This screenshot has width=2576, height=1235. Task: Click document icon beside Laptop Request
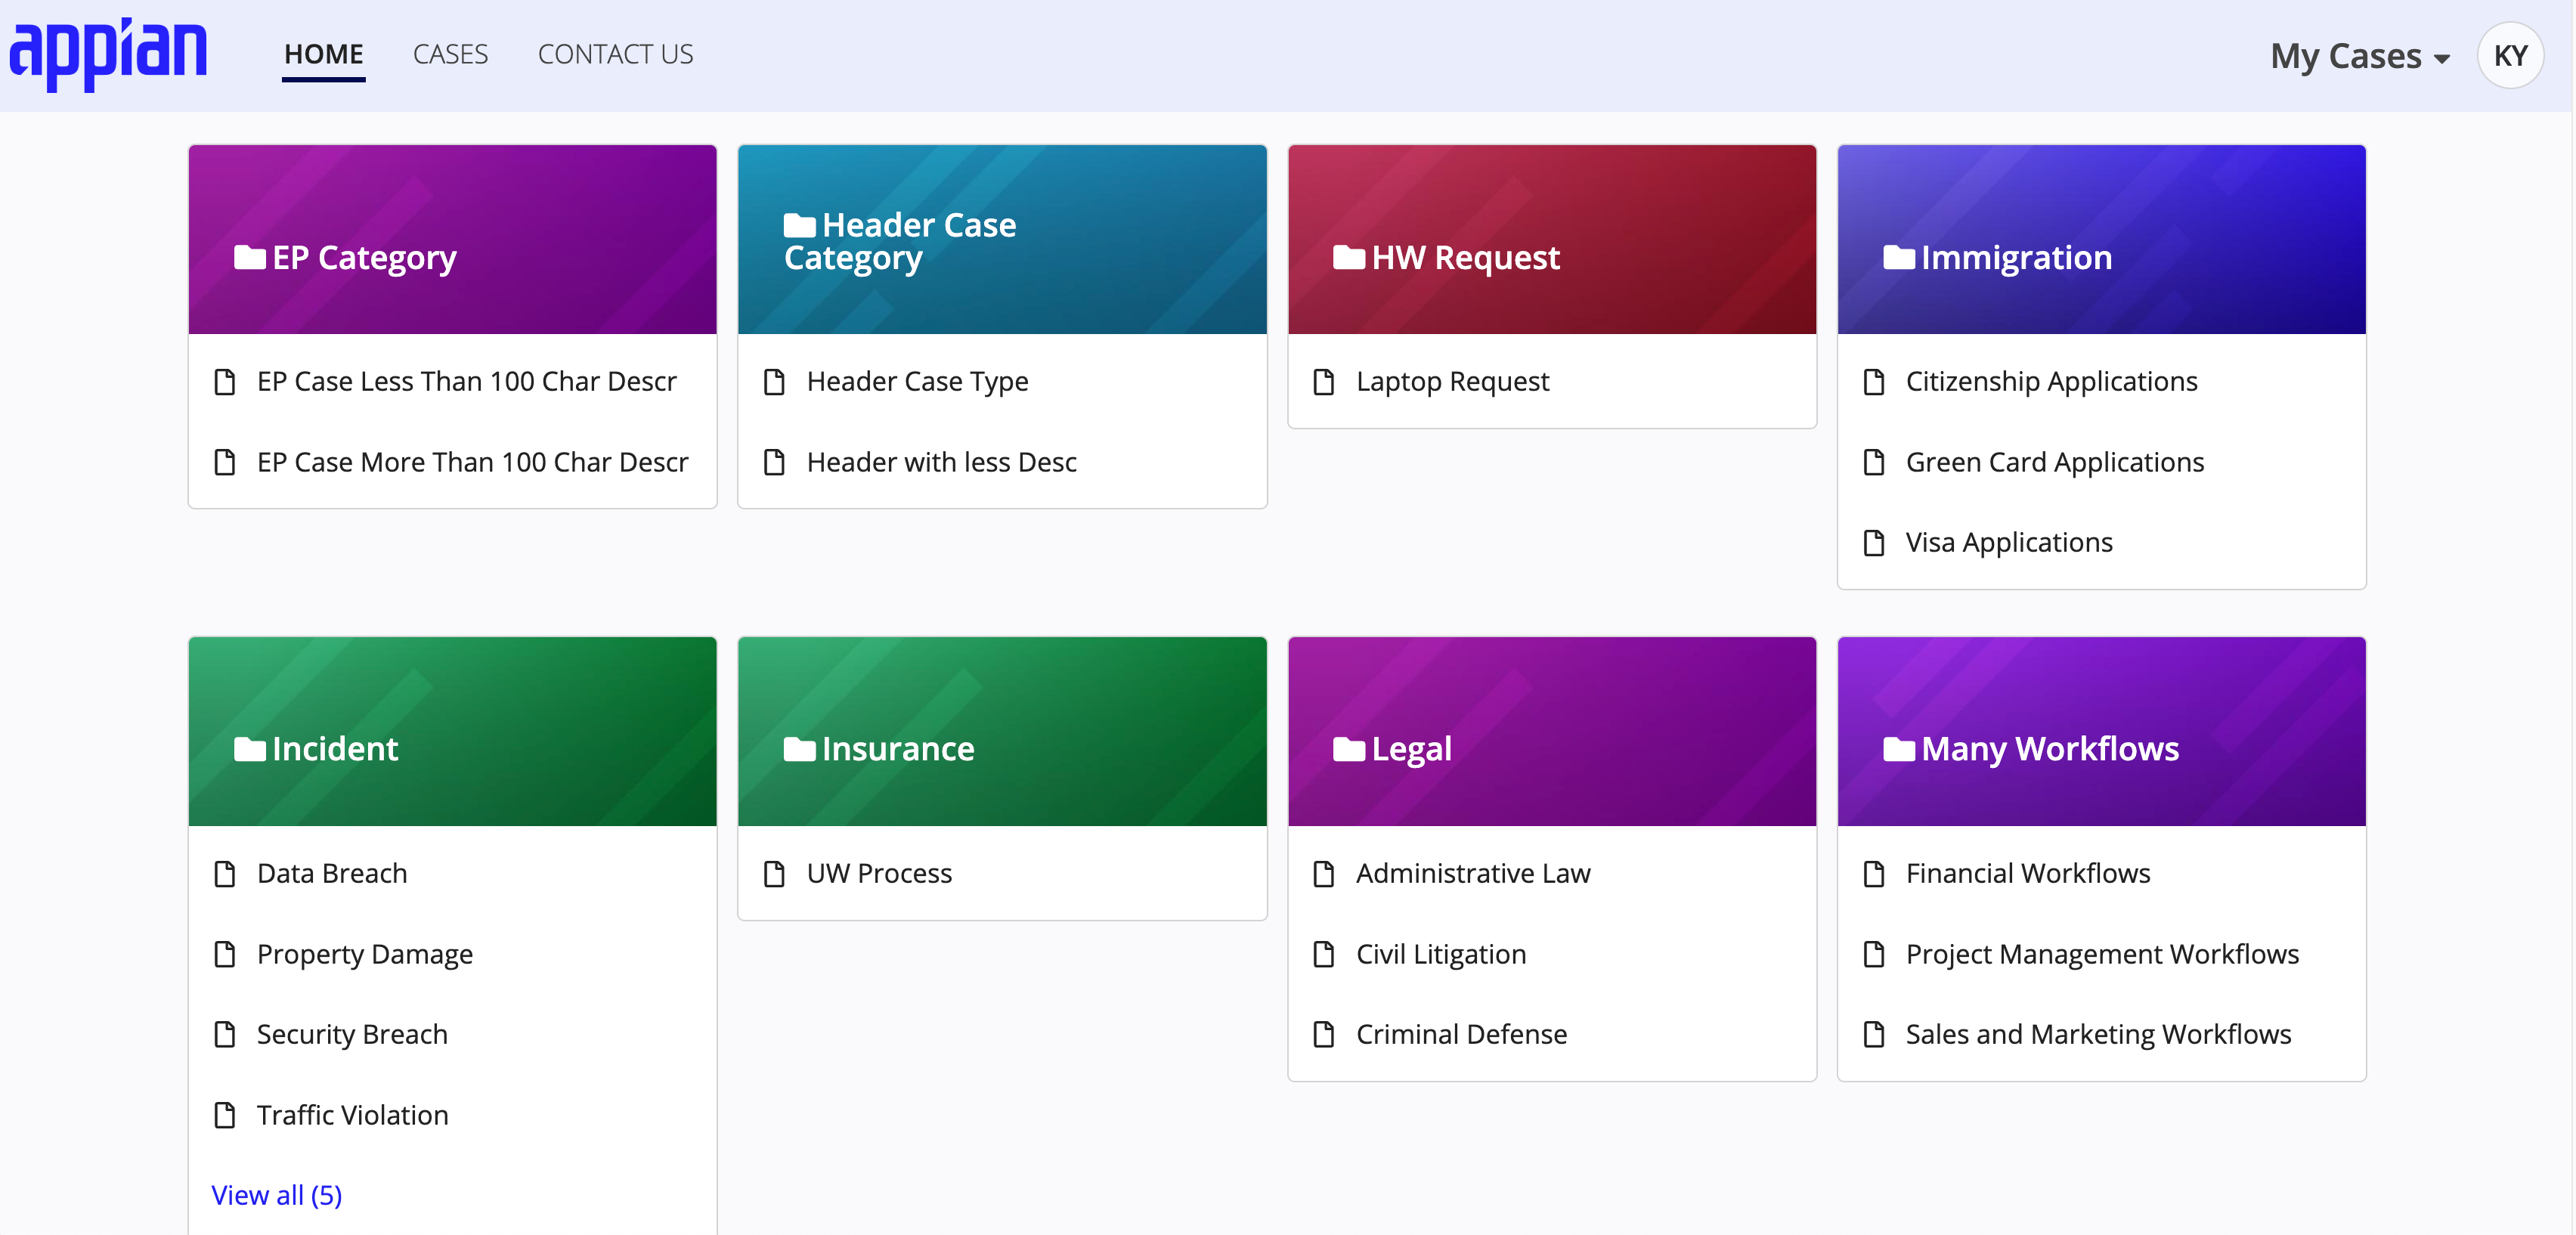[1324, 382]
